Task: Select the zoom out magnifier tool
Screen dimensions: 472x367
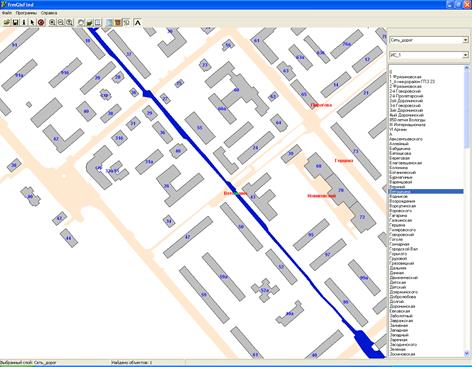Action: 61,22
